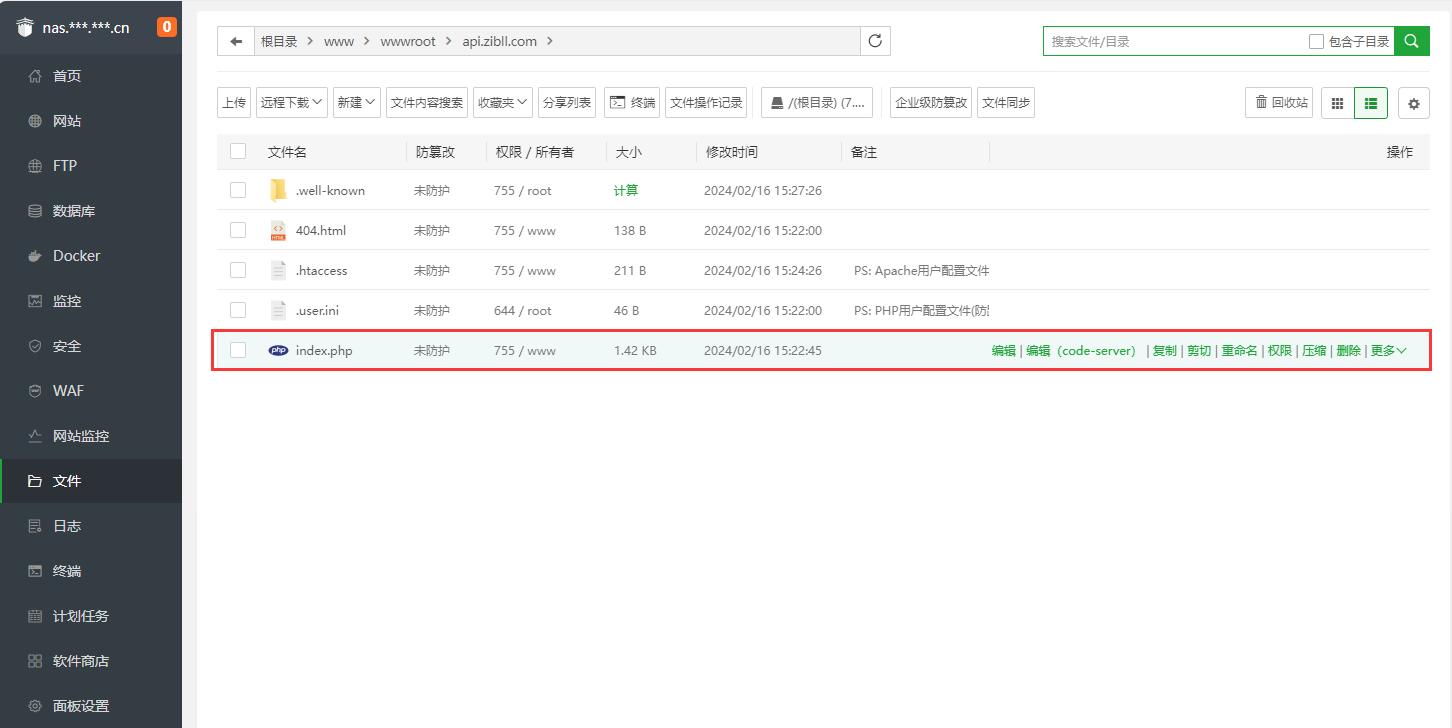The width and height of the screenshot is (1452, 728).
Task: Expand the 新建 dropdown
Action: click(357, 102)
